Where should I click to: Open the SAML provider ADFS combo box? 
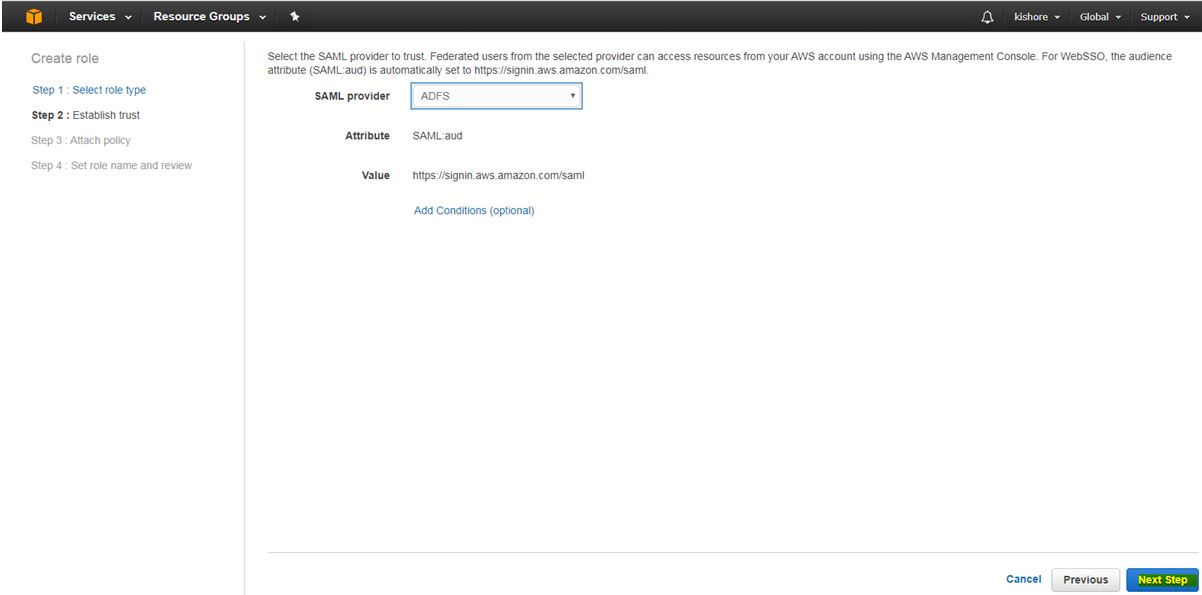[496, 96]
